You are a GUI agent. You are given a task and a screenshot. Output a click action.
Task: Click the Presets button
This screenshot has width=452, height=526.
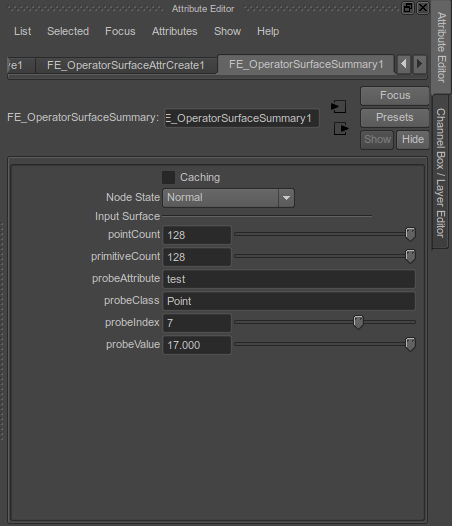[x=395, y=117]
